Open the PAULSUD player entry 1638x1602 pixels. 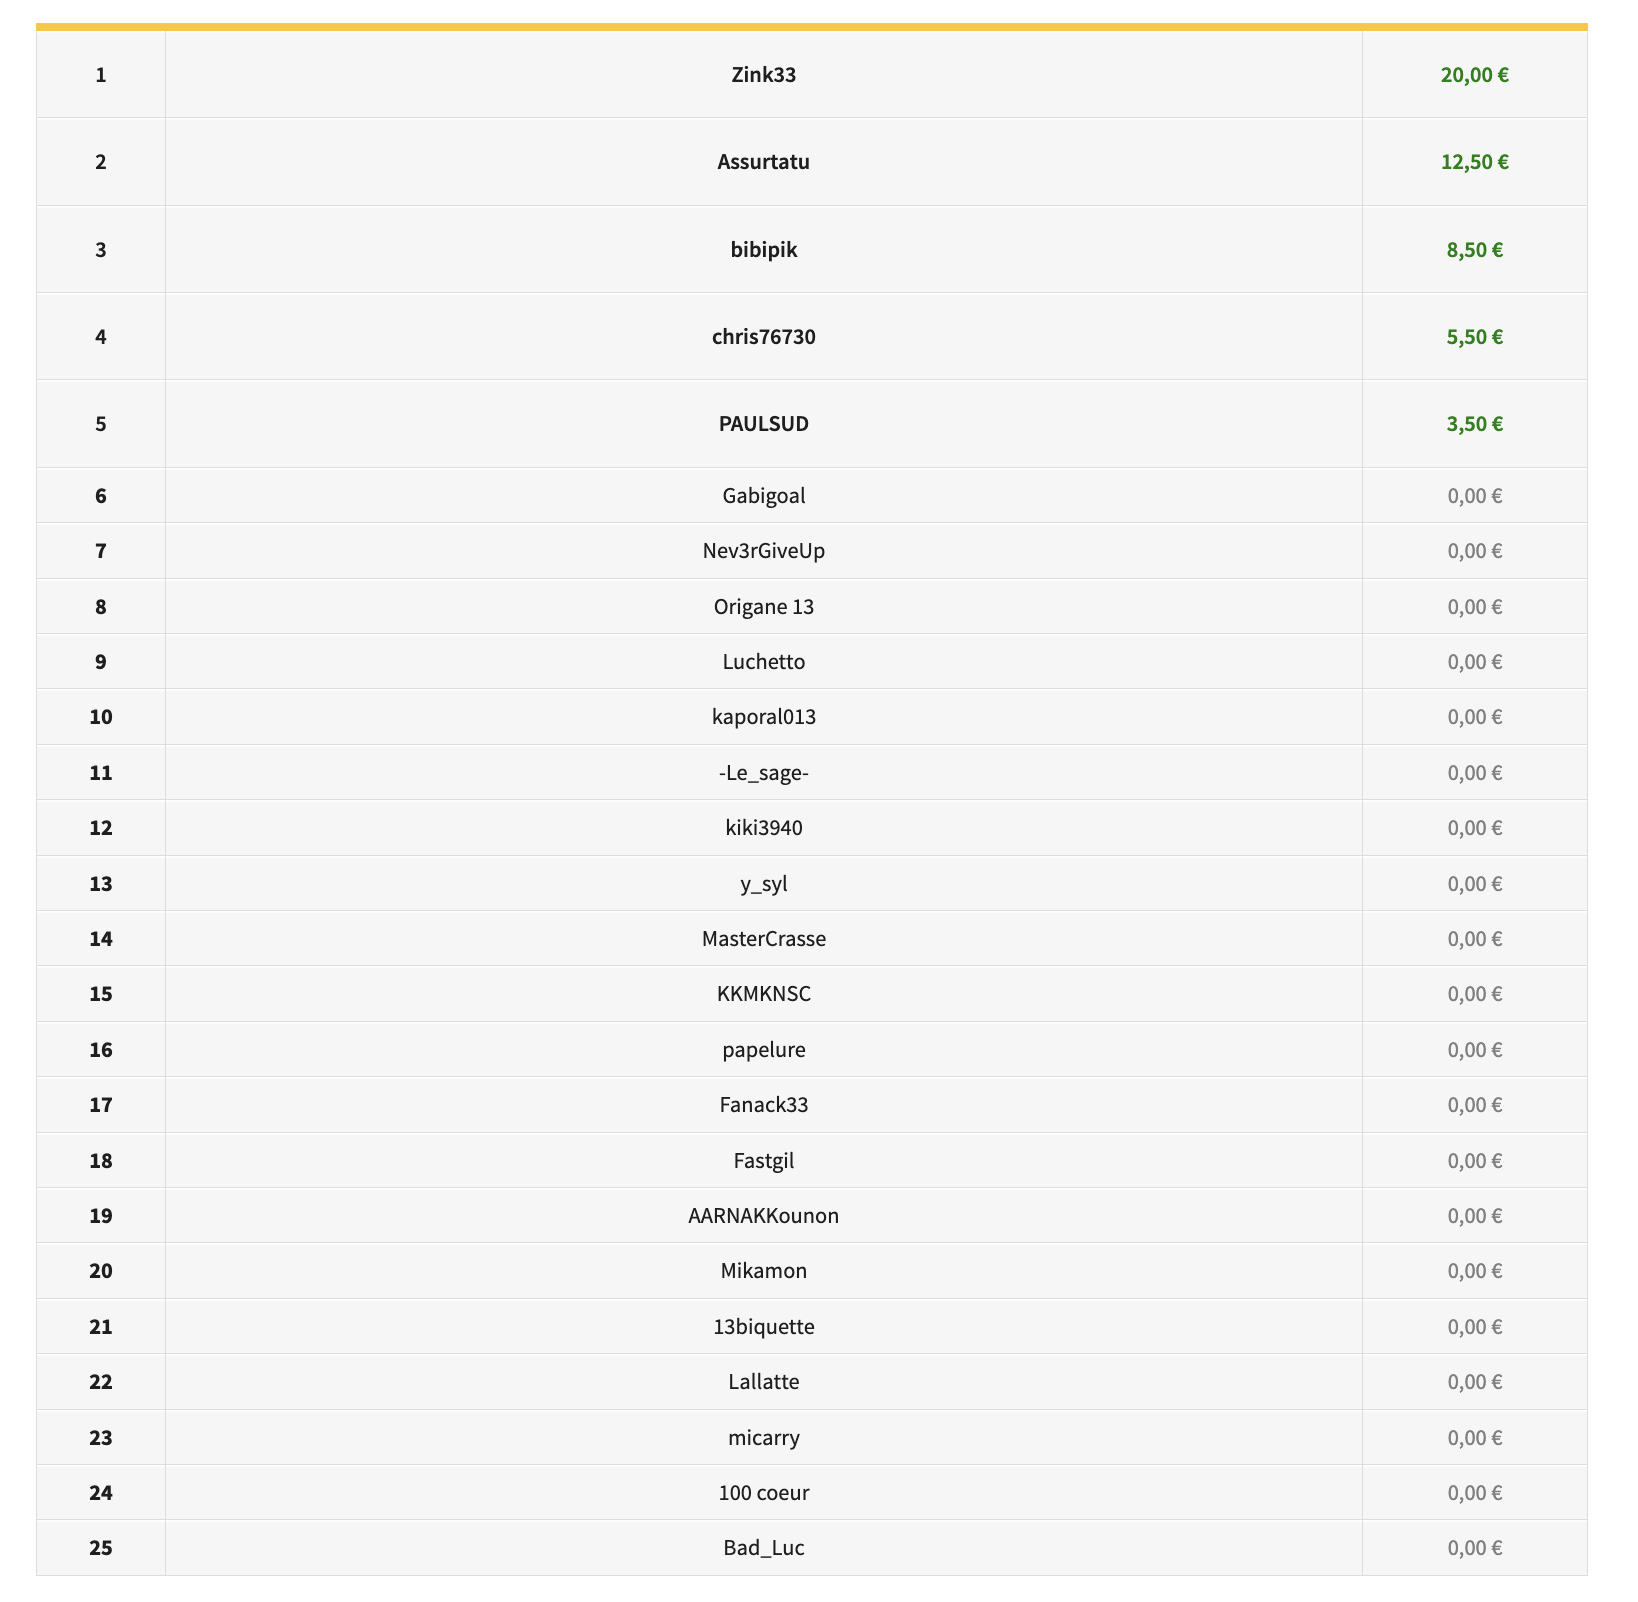[763, 424]
